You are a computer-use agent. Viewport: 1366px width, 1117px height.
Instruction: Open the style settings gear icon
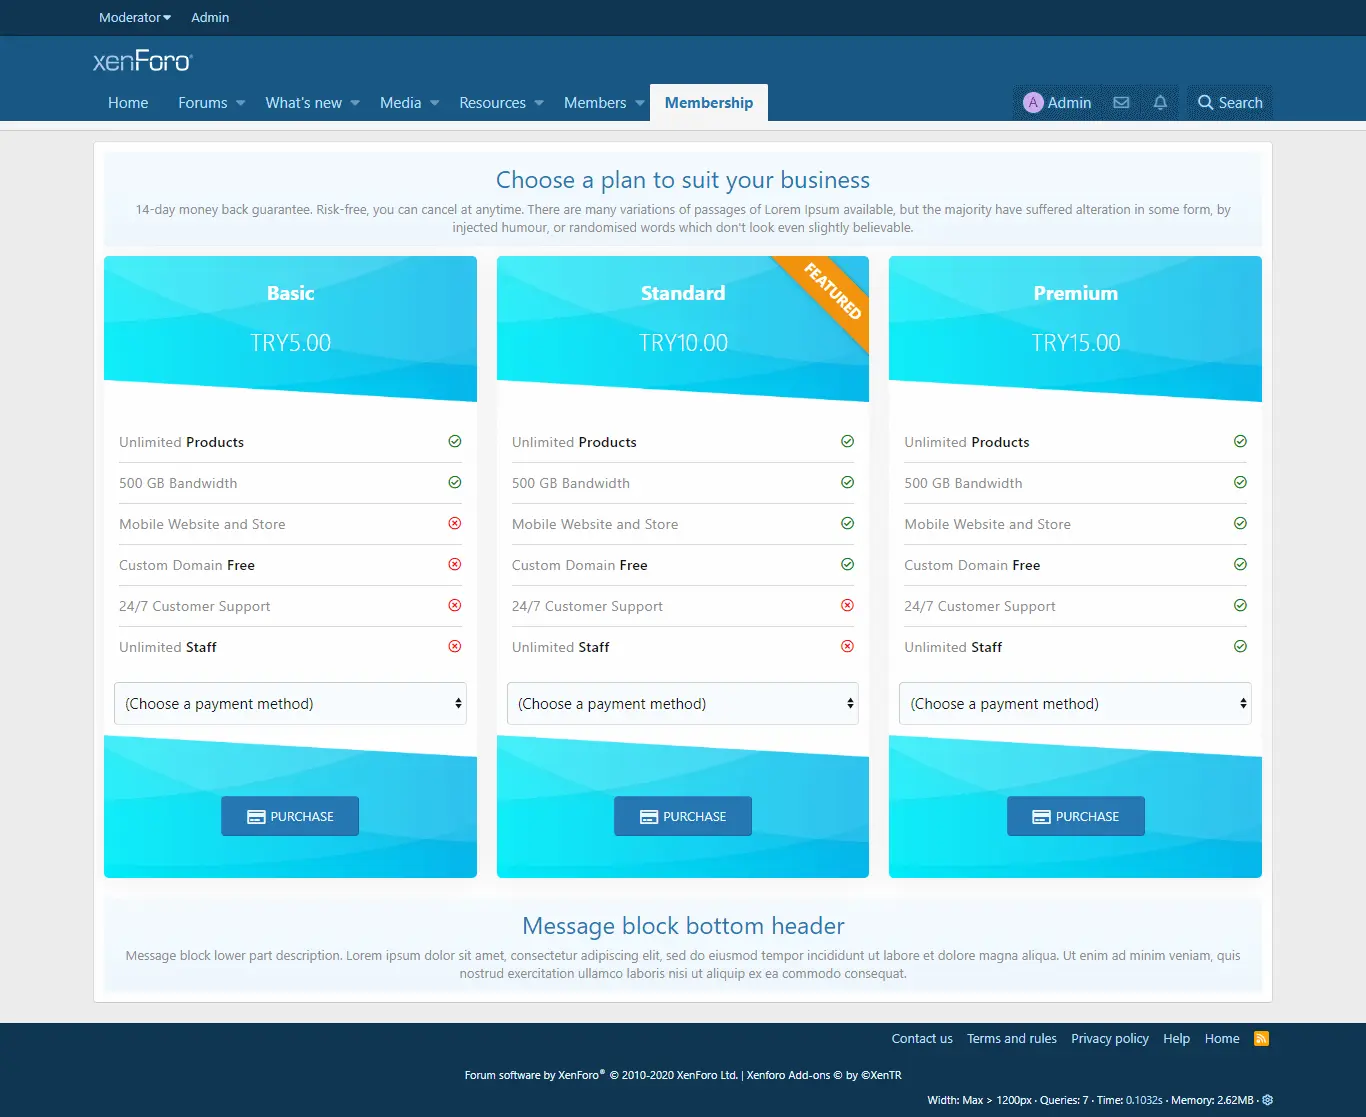click(1268, 1100)
